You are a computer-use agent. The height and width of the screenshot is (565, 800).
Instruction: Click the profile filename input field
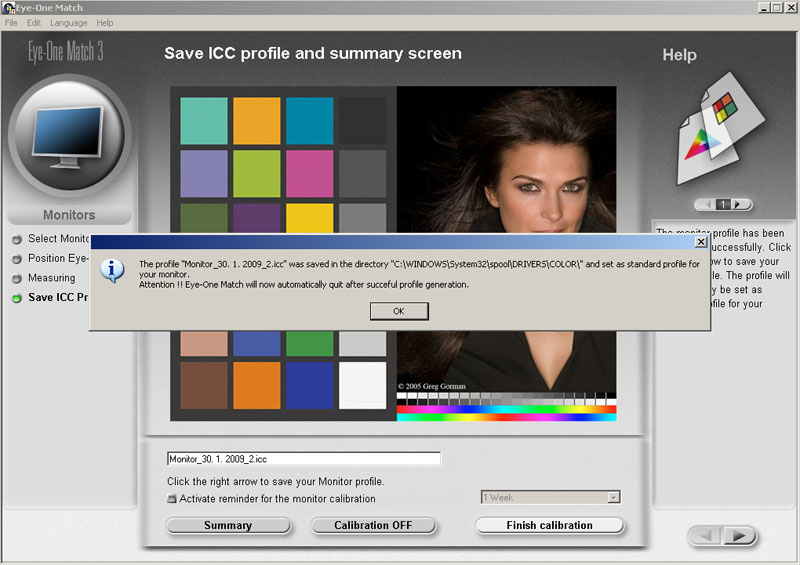pos(304,459)
